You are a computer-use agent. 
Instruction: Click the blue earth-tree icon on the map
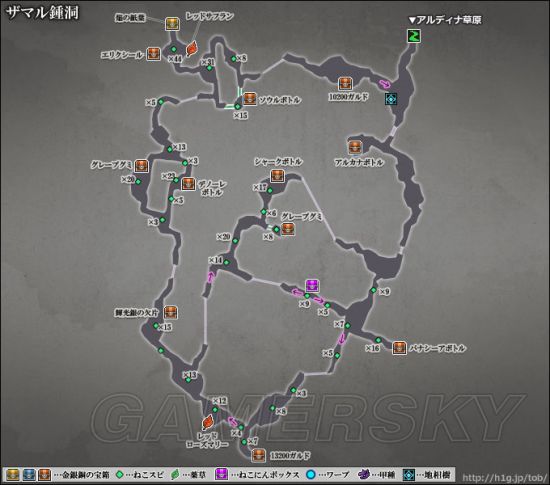pos(390,99)
